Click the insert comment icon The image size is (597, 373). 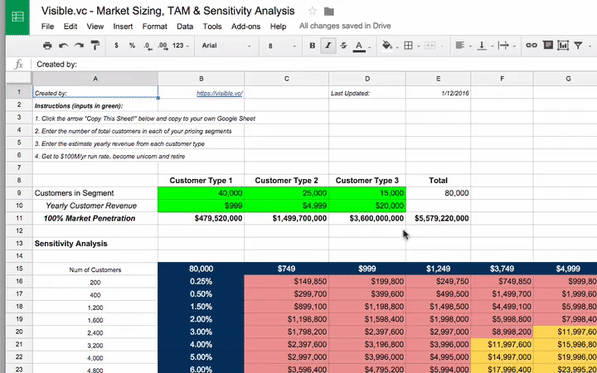548,46
